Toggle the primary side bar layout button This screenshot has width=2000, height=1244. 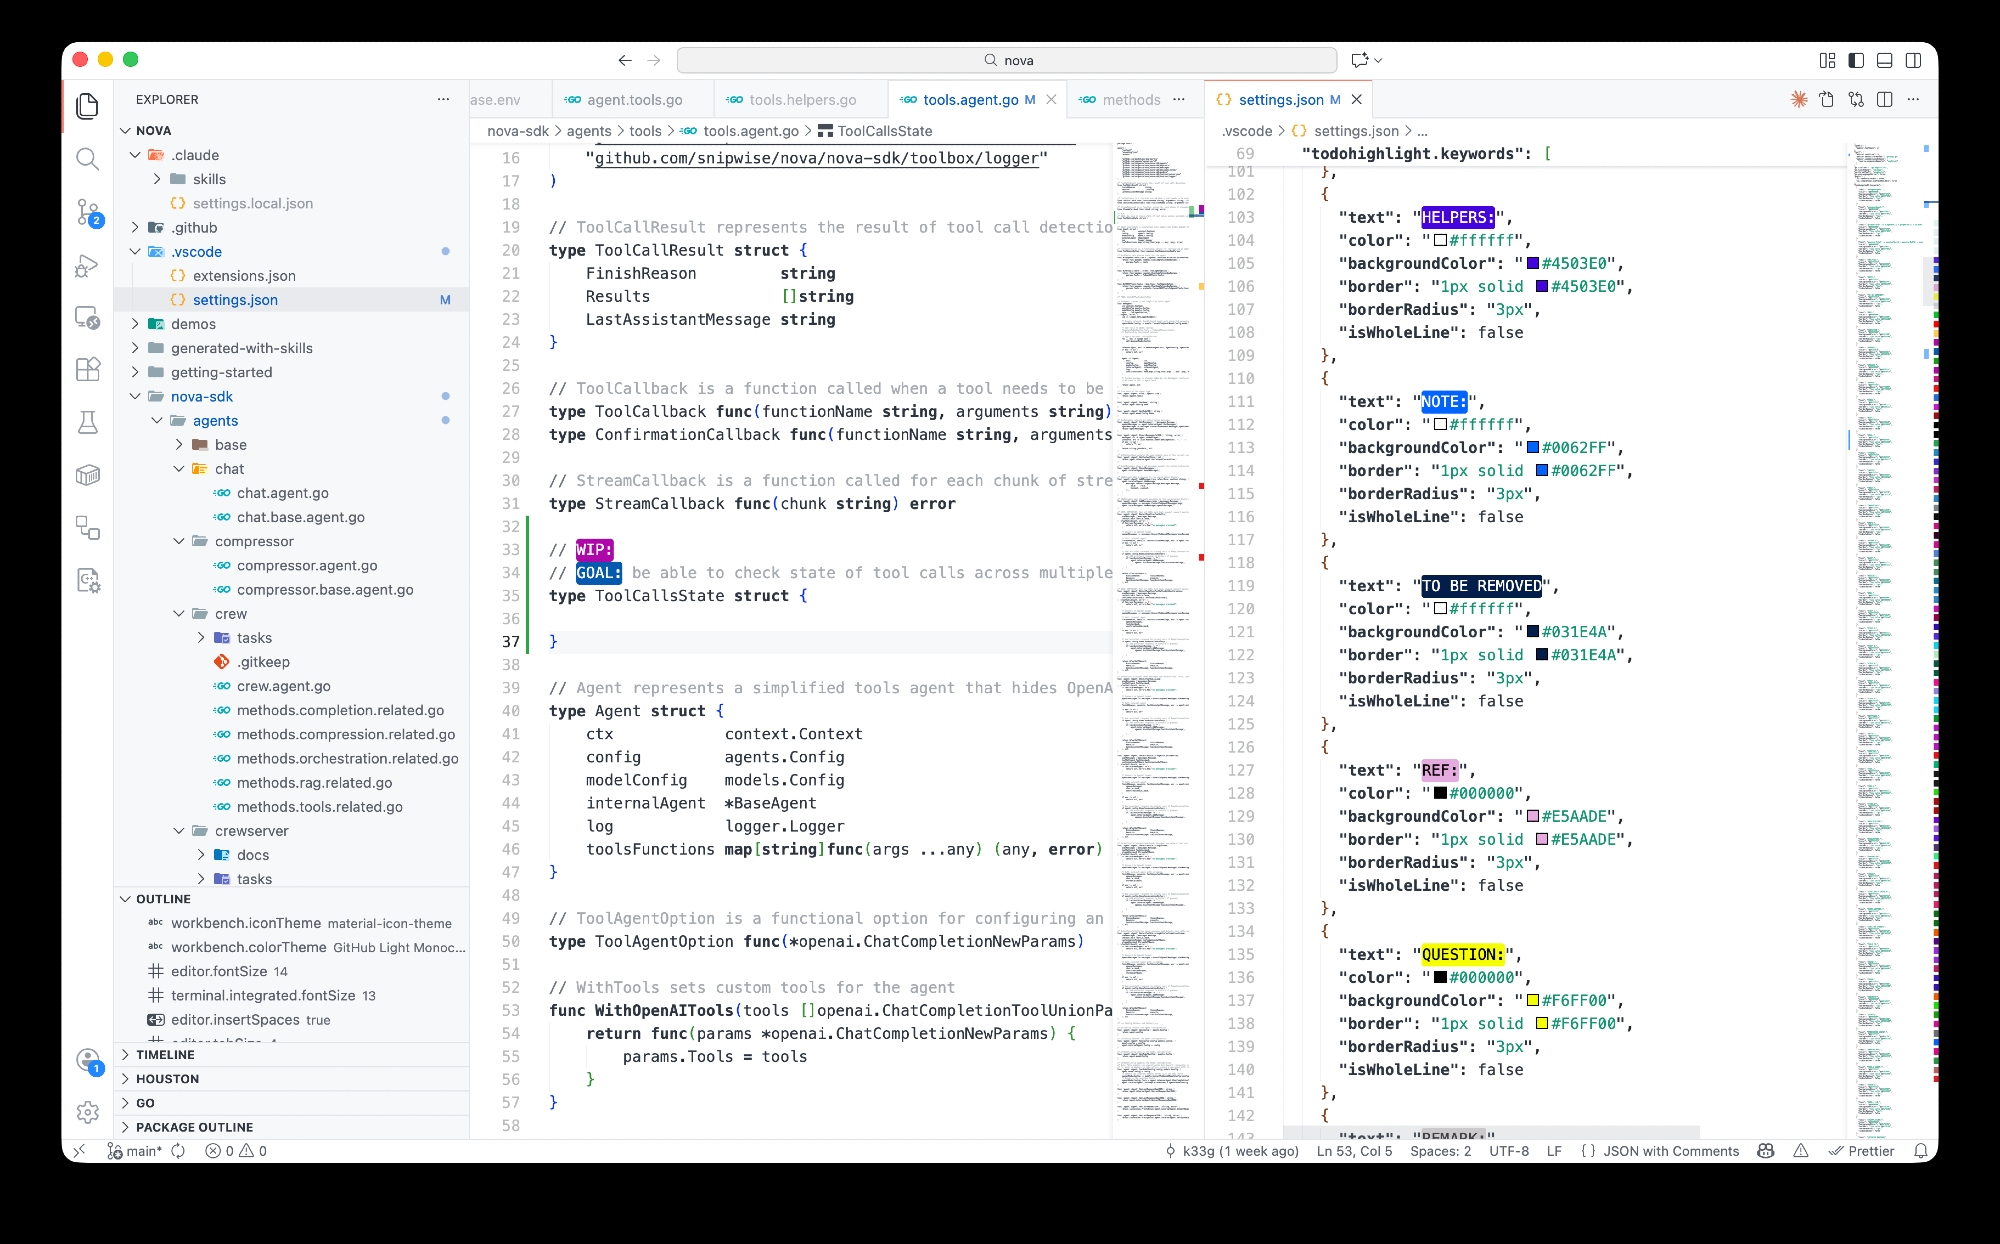click(x=1856, y=60)
